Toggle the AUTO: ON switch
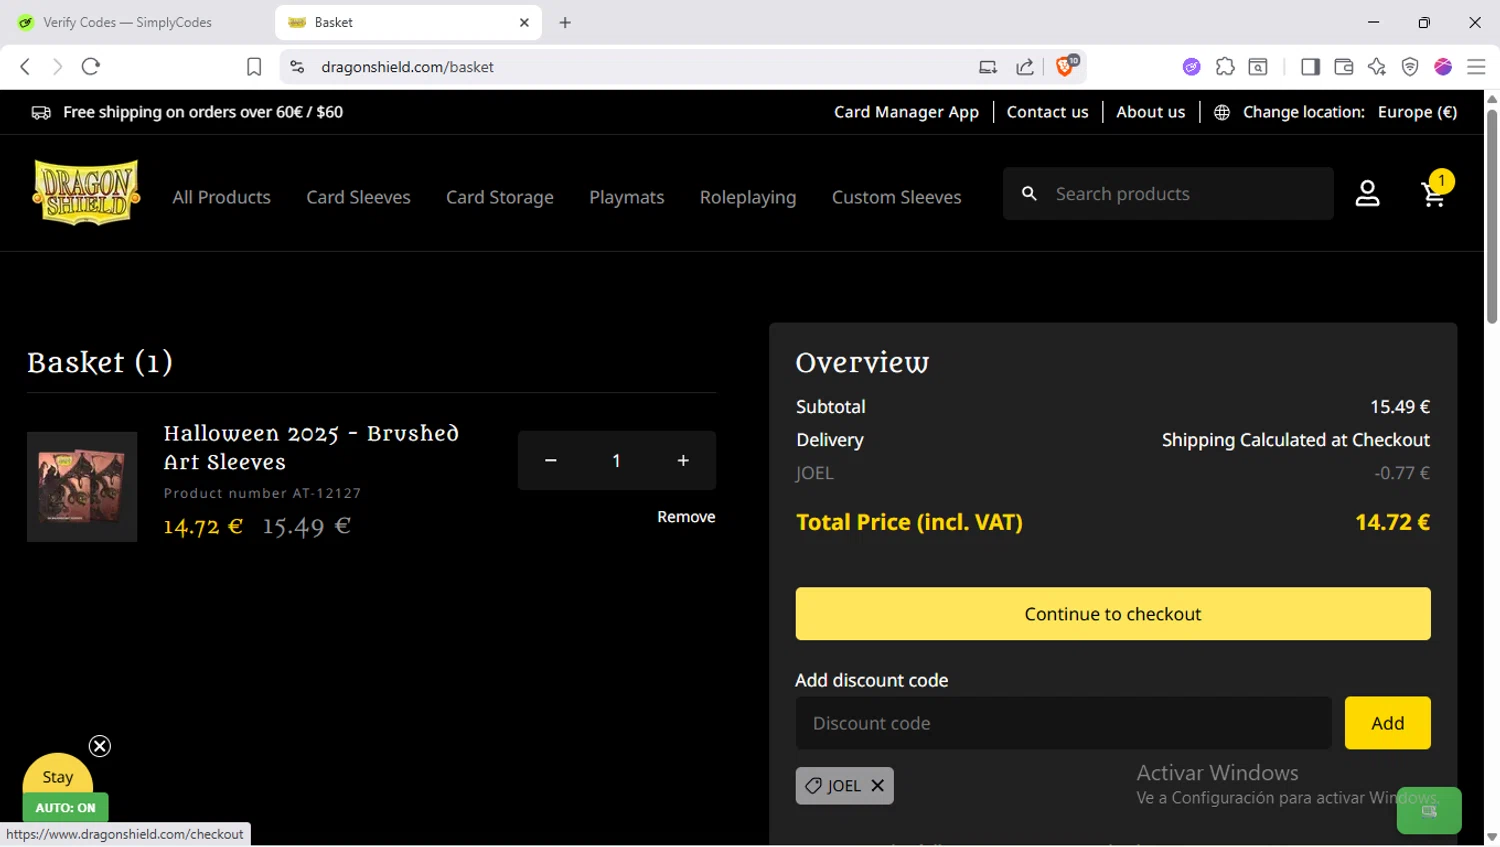Viewport: 1500px width, 847px height. tap(65, 807)
